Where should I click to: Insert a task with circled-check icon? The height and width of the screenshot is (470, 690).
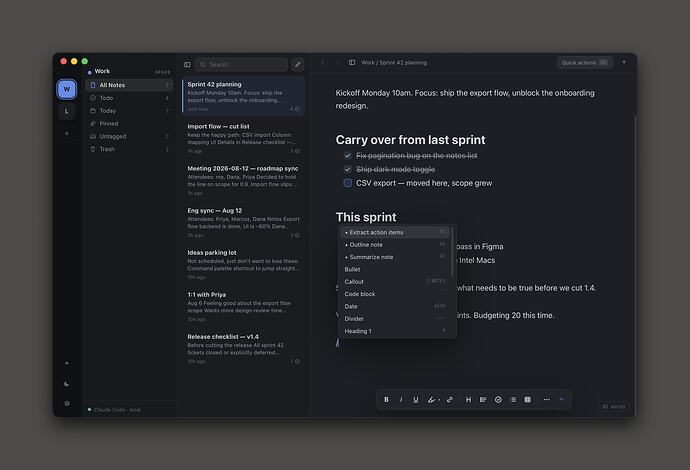(x=498, y=400)
